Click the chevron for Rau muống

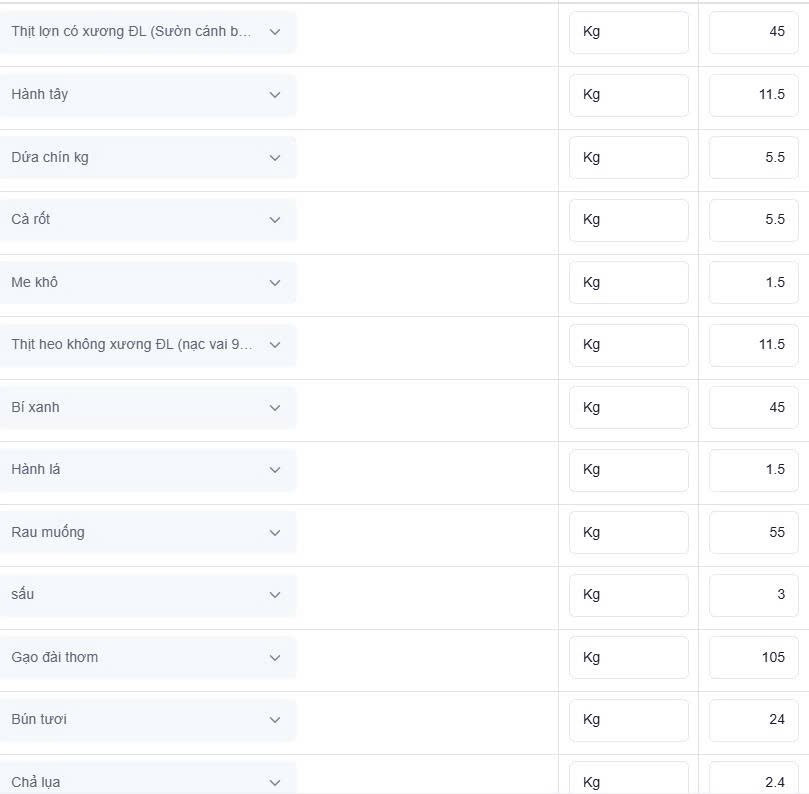pyautogui.click(x=275, y=532)
